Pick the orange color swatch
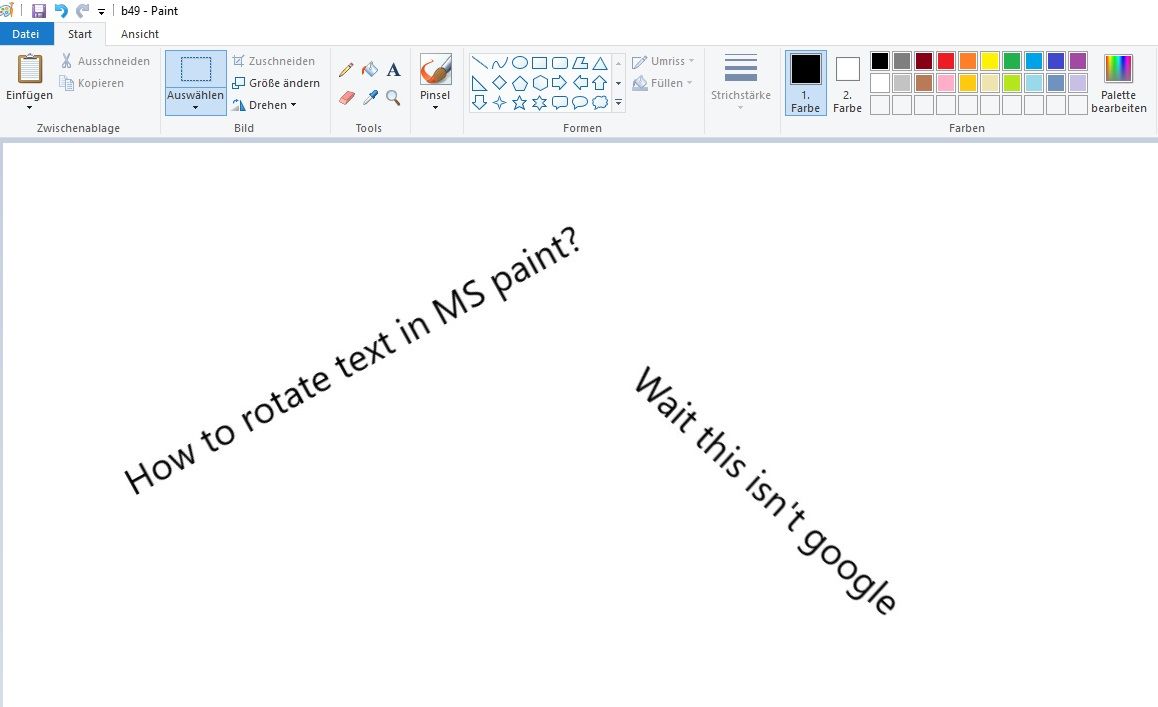Screen dimensions: 1158x707 pos(967,61)
